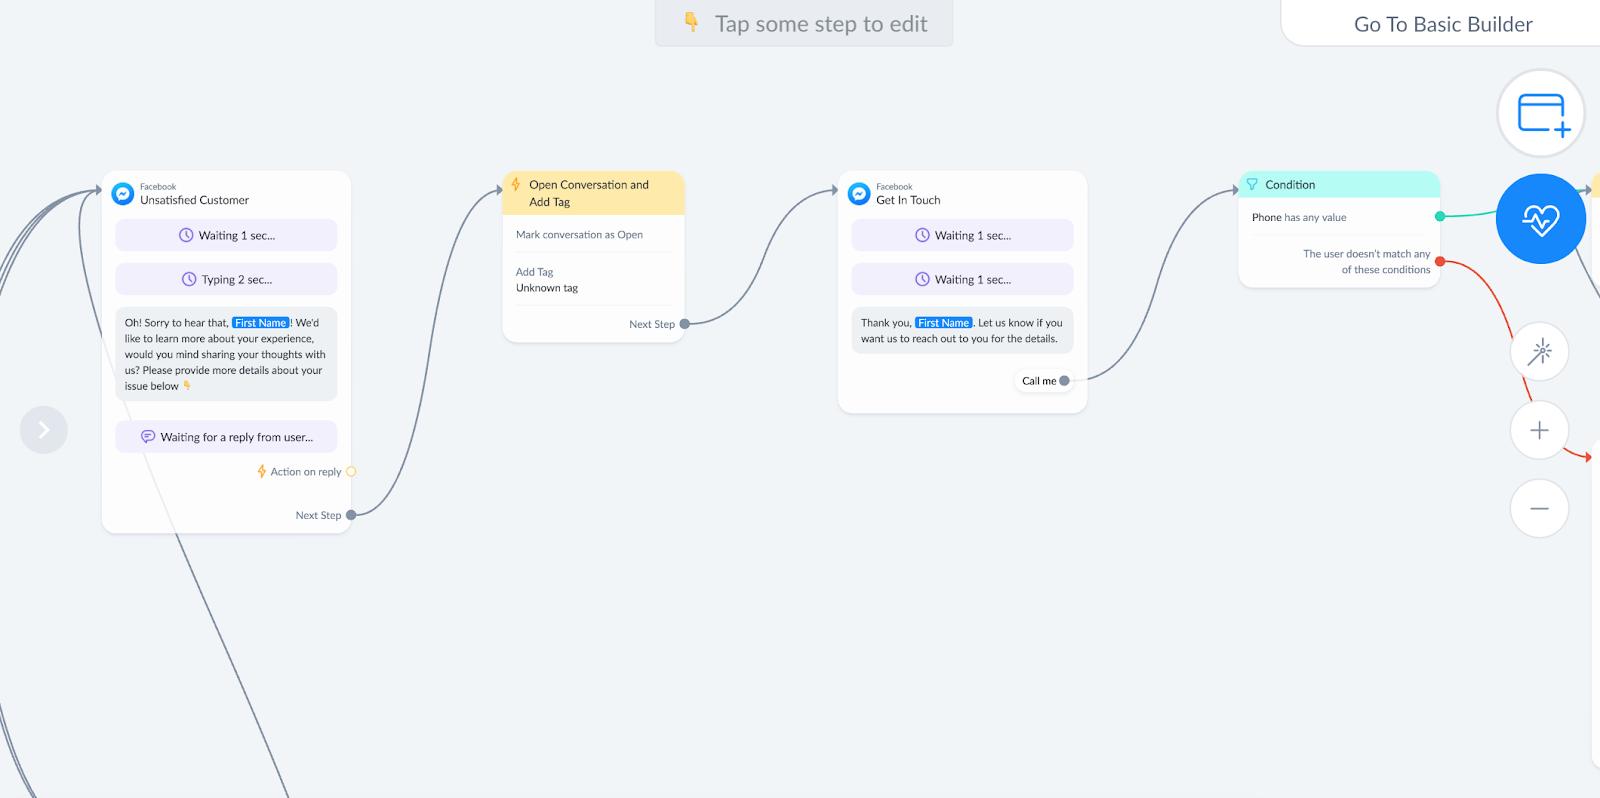Viewport: 1600px width, 798px height.
Task: Select the Mark conversation as Open action
Action: tap(594, 235)
